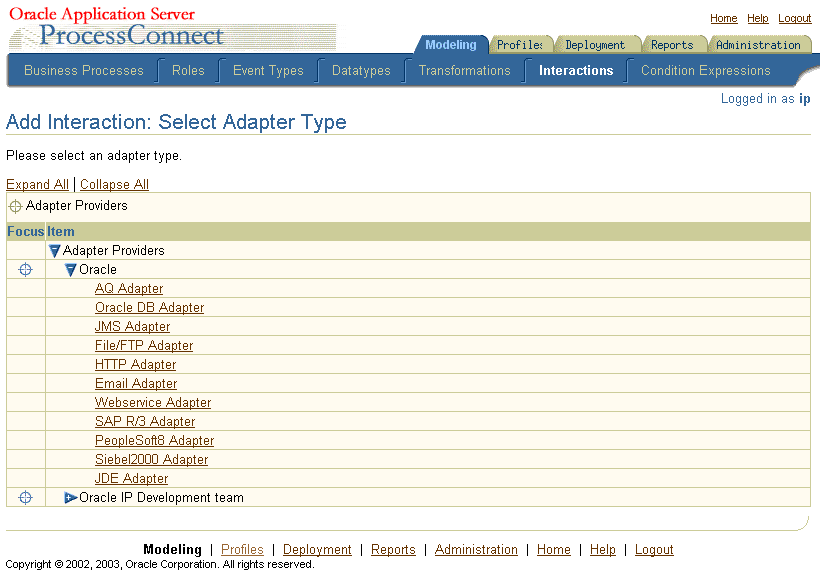
Task: Click the Oracle tree row label
Action: point(98,270)
